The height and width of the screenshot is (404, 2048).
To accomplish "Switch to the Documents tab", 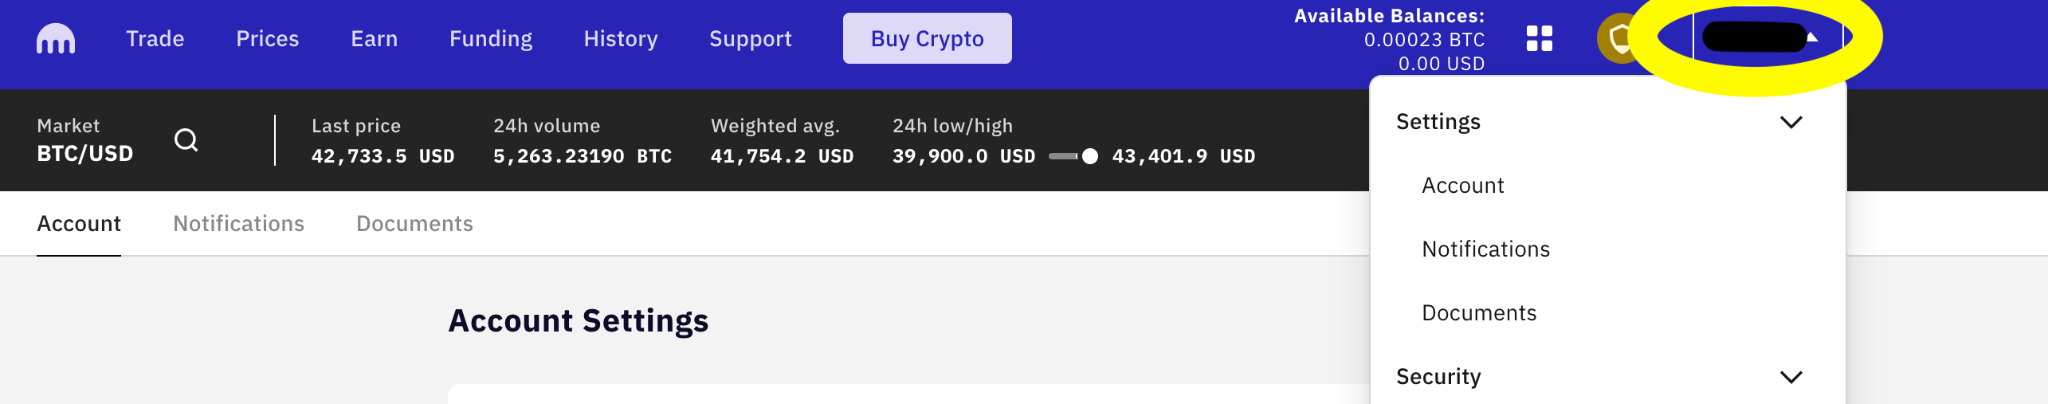I will (415, 224).
